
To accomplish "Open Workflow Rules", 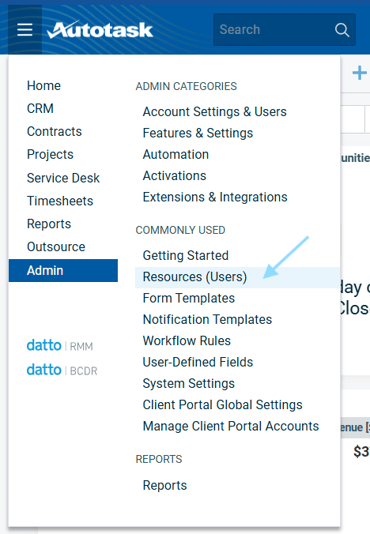I will pos(187,341).
